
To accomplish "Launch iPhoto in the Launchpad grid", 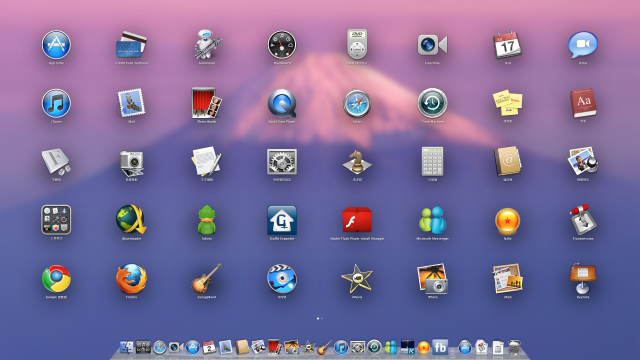I will coord(432,279).
